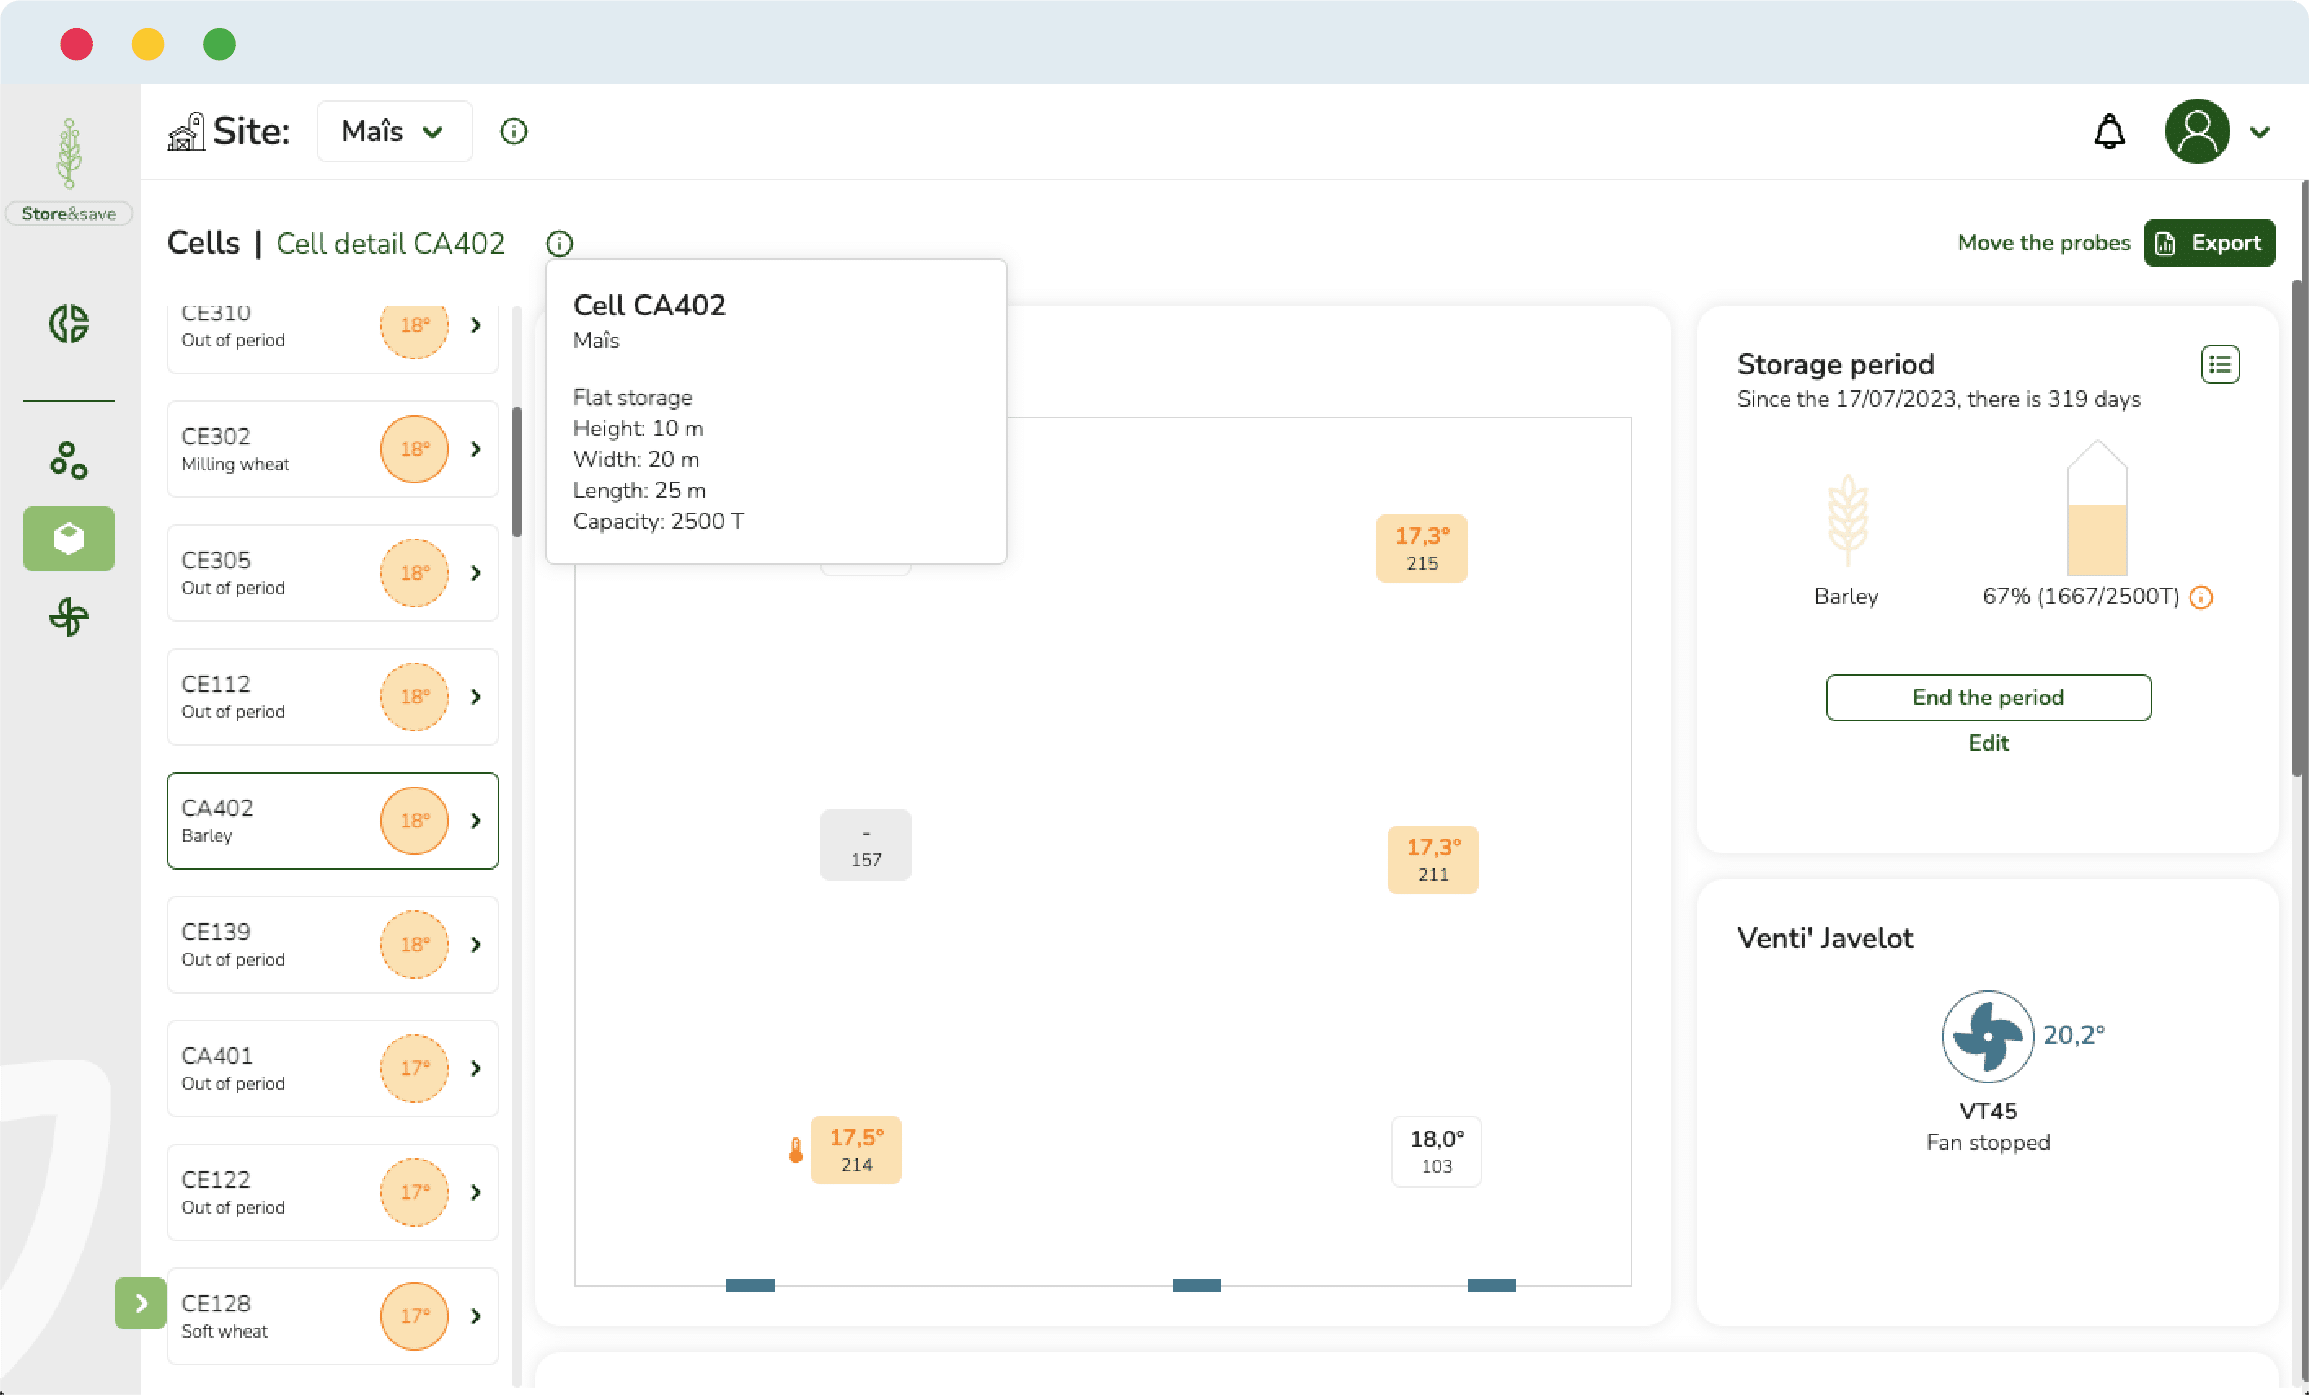Click info icon beside Cell detail CA402
The width and height of the screenshot is (2309, 1395).
560,243
